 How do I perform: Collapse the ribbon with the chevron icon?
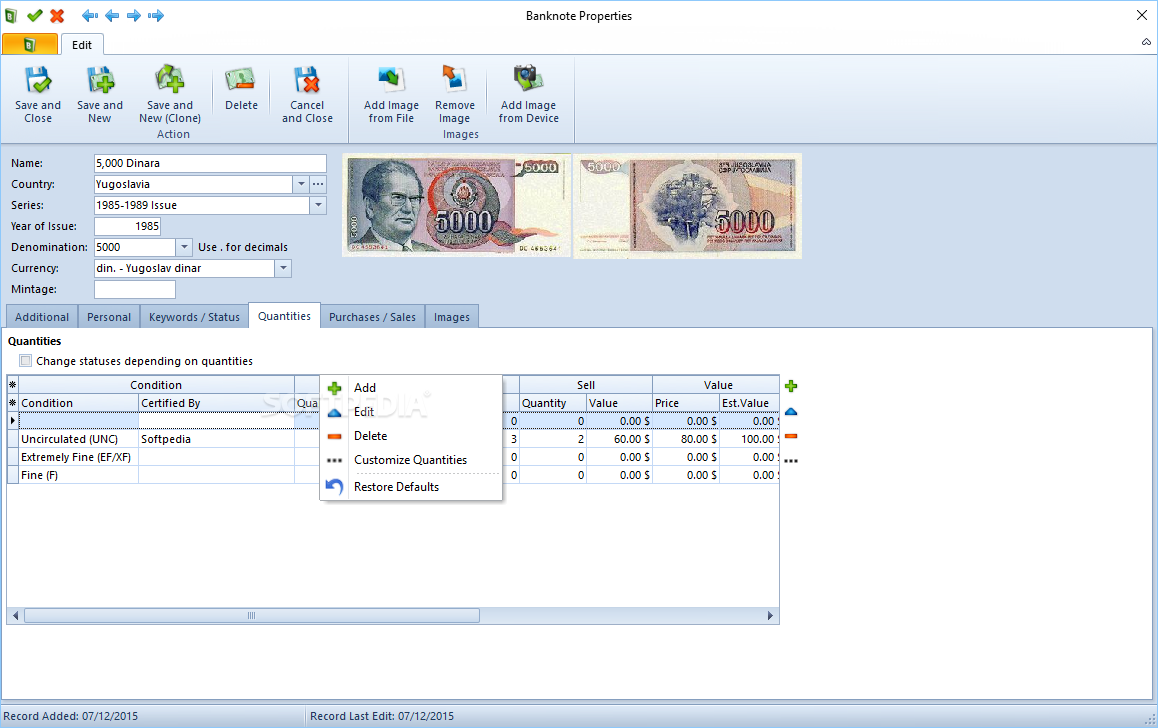click(1146, 42)
